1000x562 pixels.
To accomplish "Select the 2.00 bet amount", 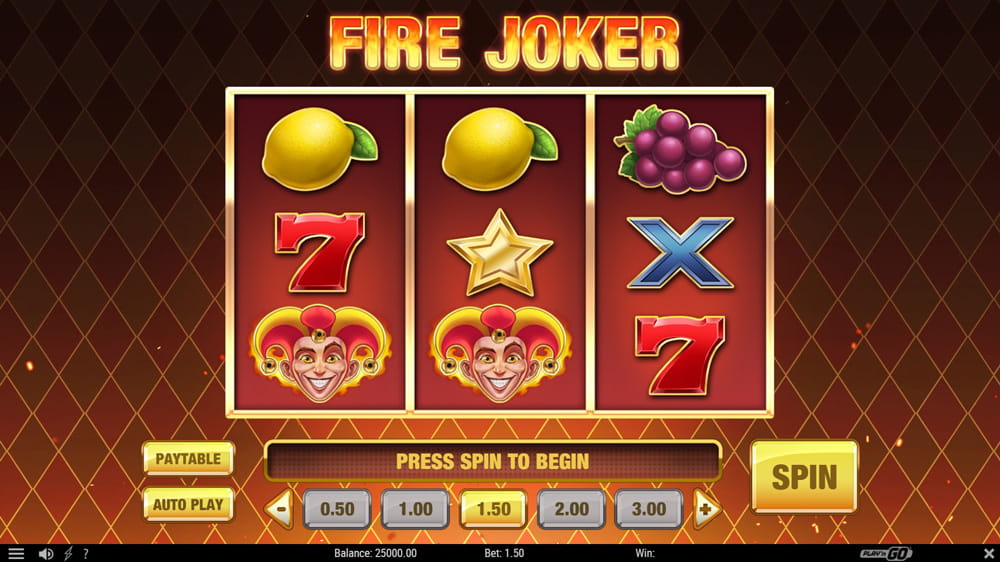I will (x=571, y=509).
